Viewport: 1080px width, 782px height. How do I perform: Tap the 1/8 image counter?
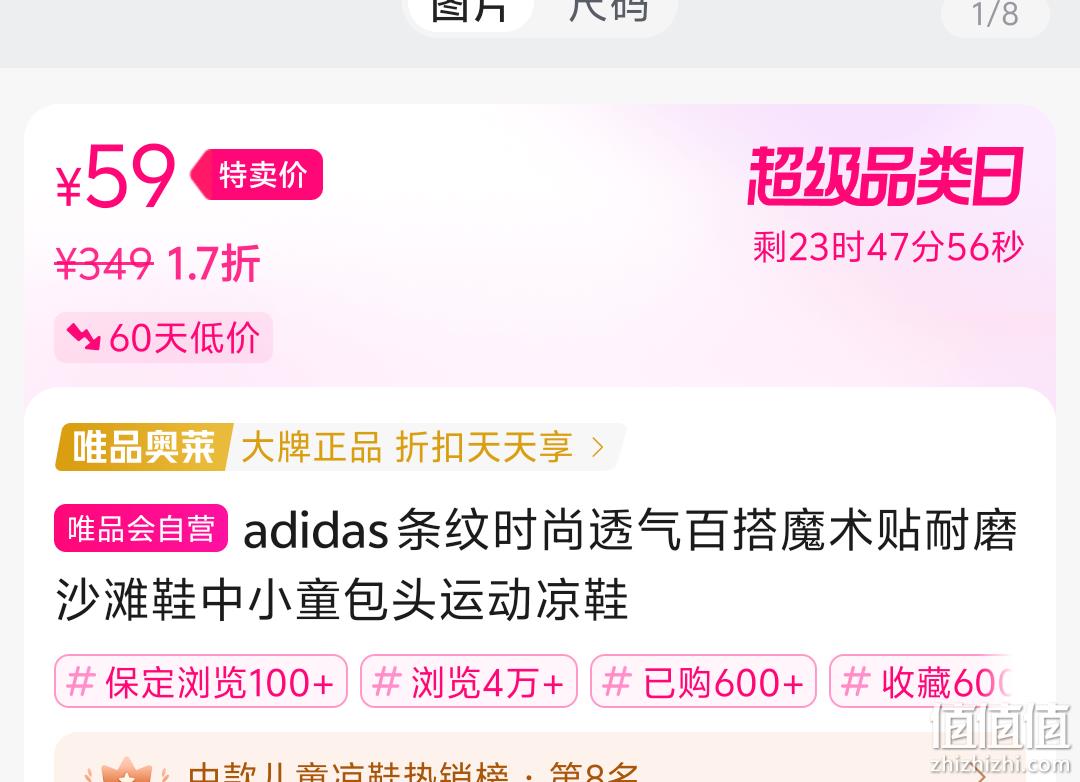pos(995,14)
